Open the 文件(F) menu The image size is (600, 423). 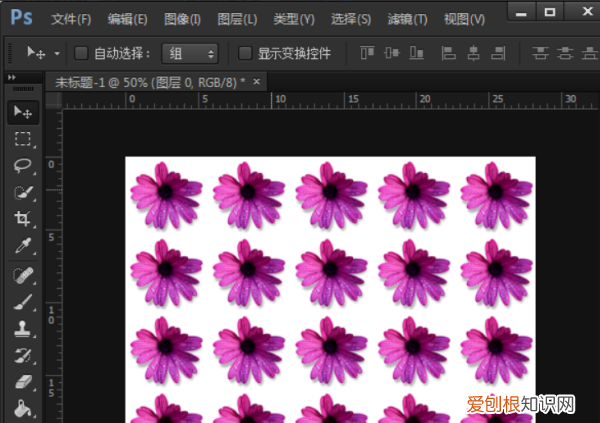71,19
